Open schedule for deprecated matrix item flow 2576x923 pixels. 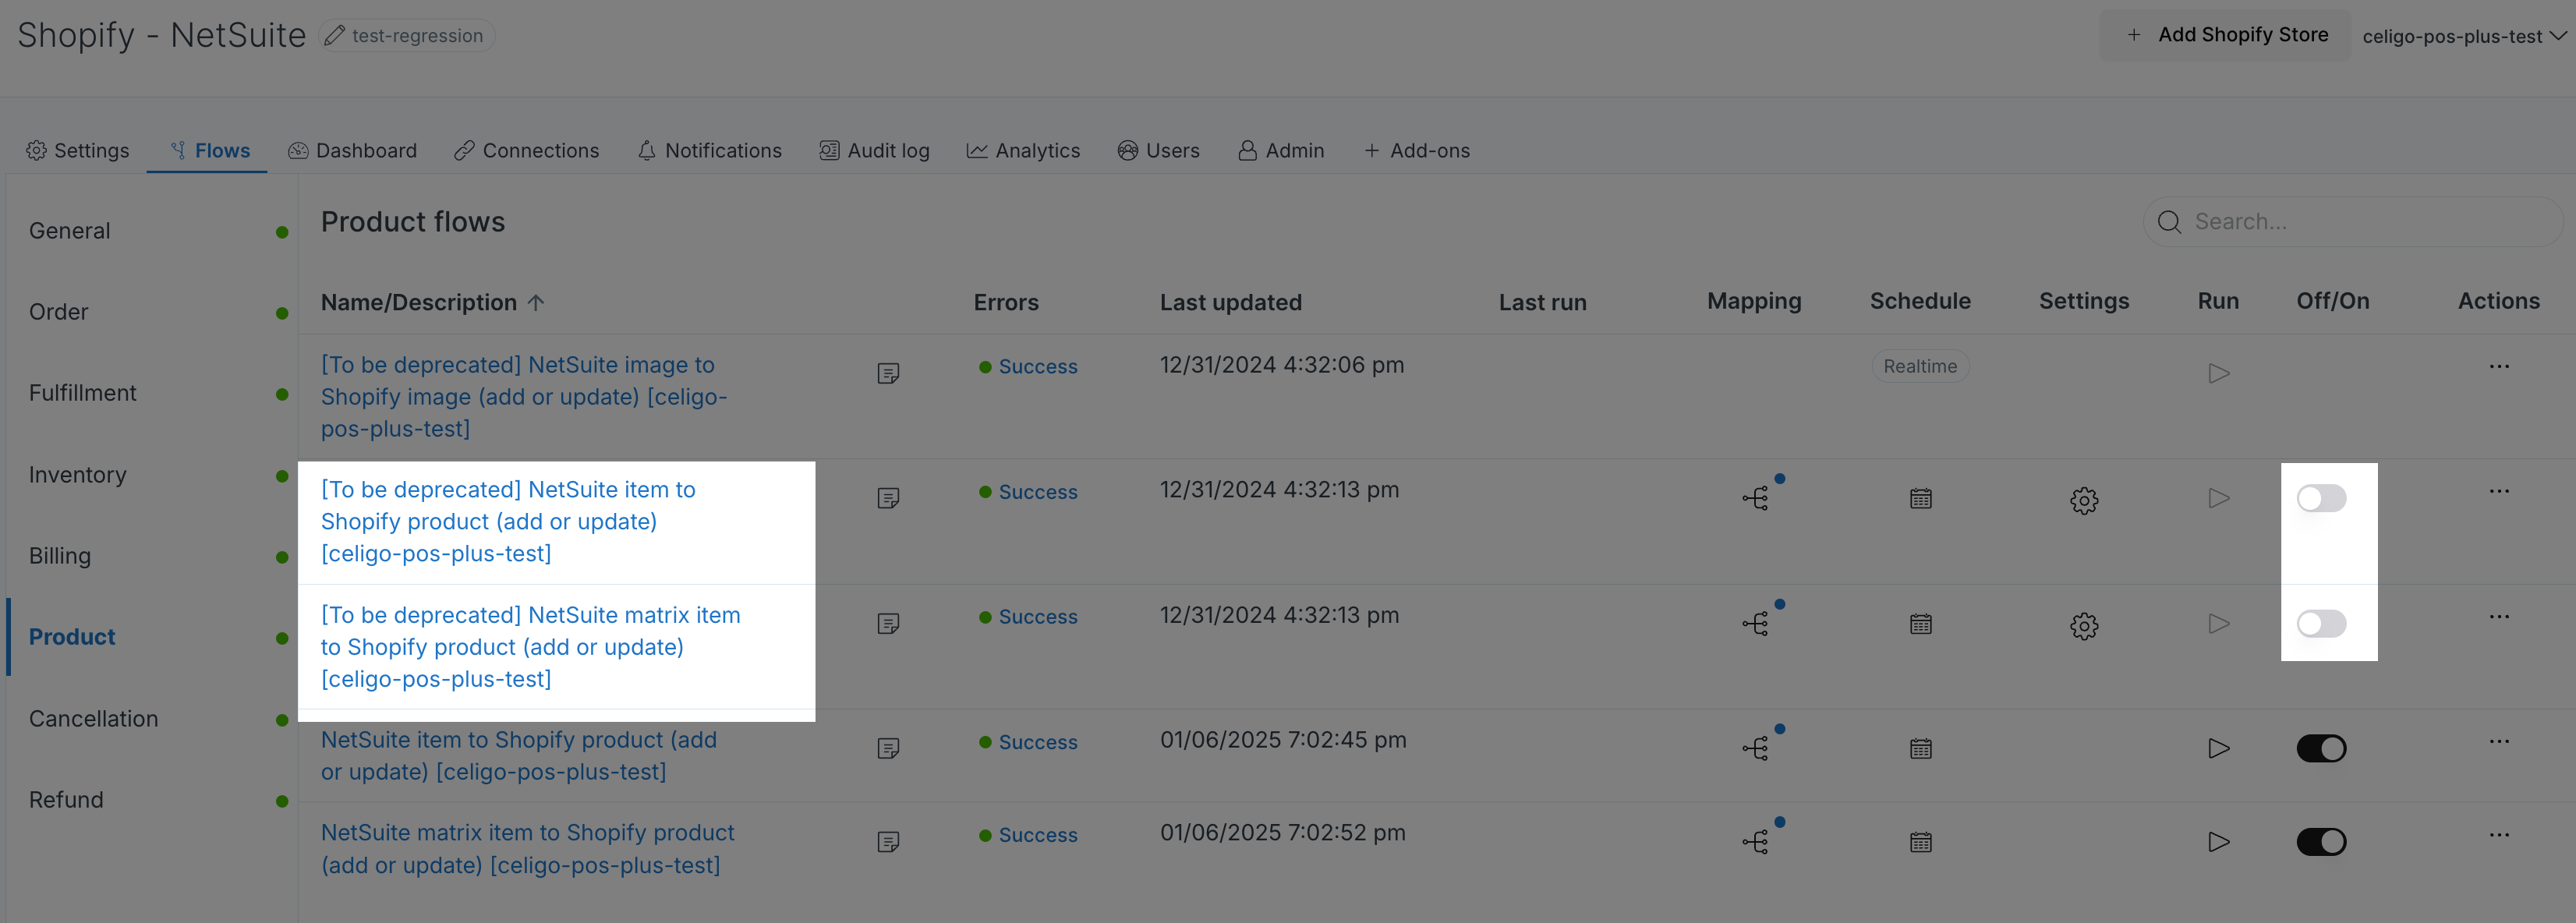tap(1921, 624)
